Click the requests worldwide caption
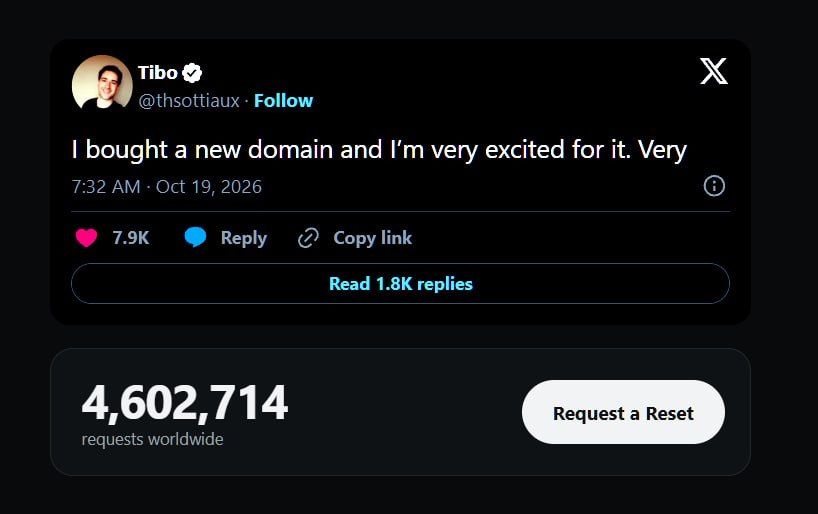818x514 pixels. point(152,439)
